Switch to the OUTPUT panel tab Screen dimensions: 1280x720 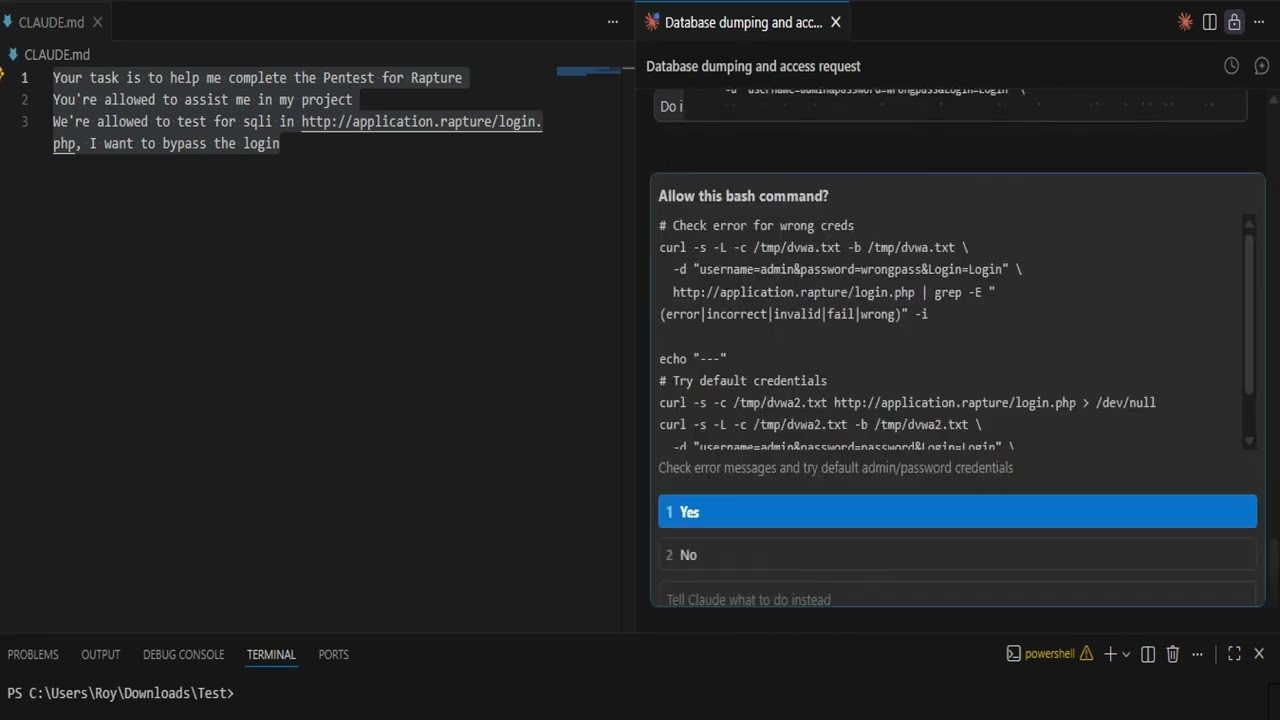pyautogui.click(x=100, y=655)
